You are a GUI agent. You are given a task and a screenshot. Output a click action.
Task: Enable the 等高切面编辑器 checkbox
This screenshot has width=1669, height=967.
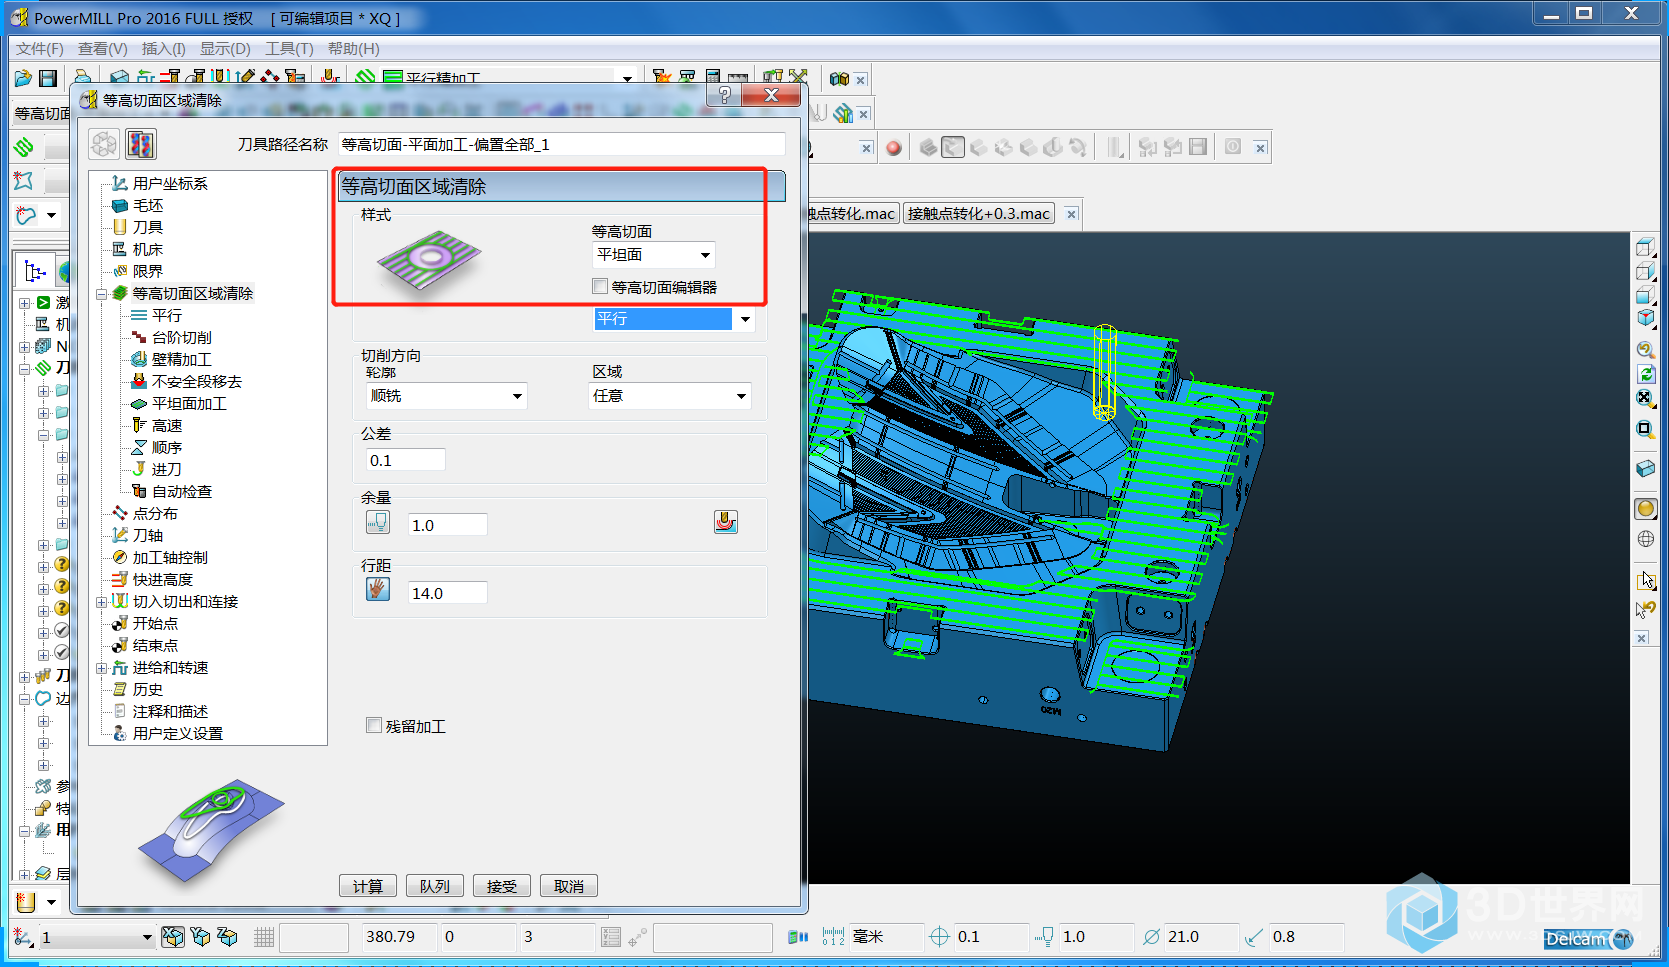pos(600,287)
